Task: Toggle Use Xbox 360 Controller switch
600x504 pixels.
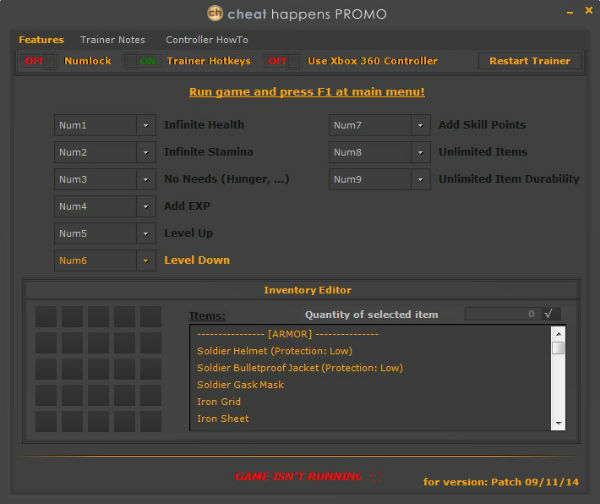Action: (x=283, y=61)
